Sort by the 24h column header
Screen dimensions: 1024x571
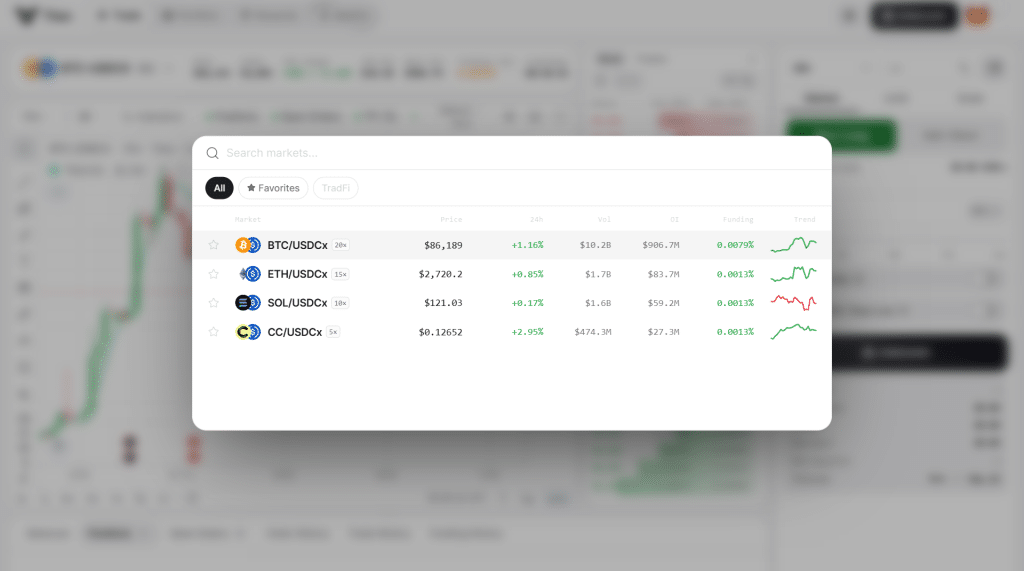point(537,220)
